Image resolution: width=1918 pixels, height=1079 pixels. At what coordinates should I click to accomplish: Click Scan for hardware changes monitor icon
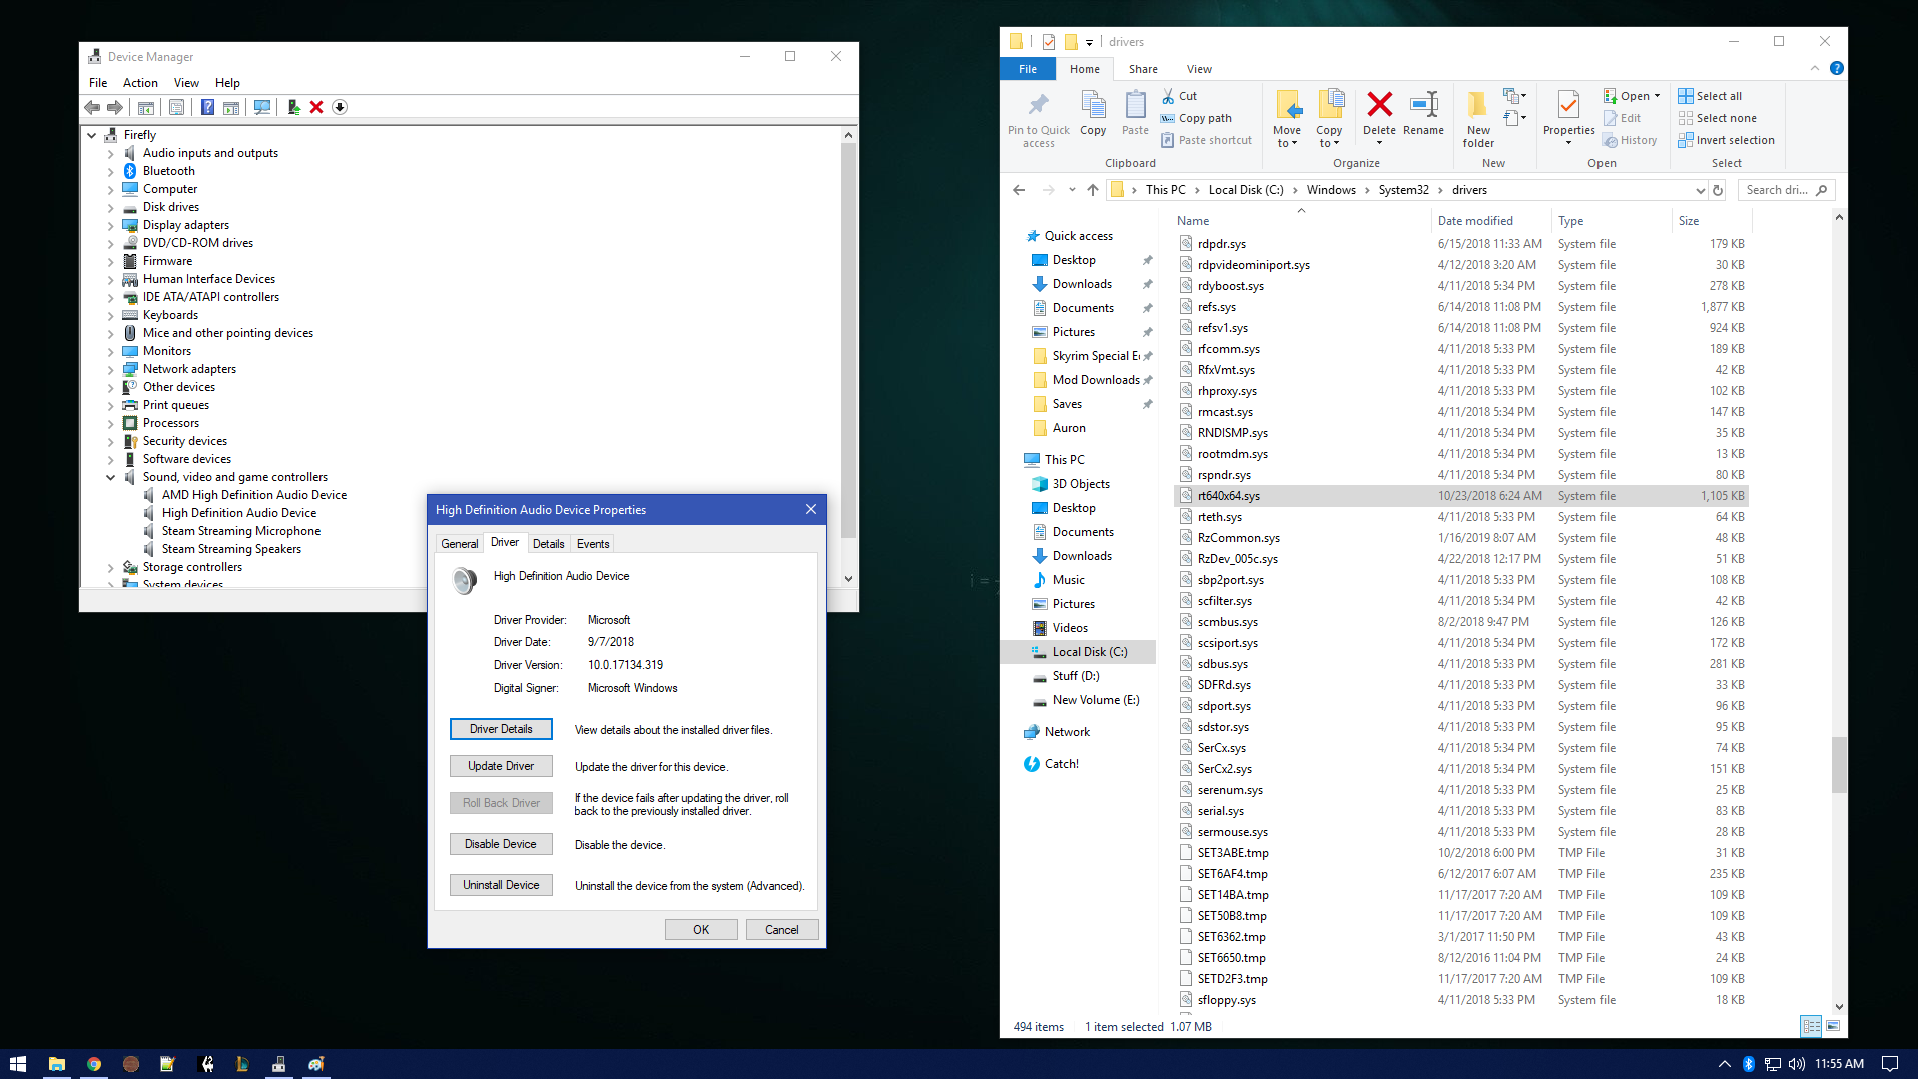pyautogui.click(x=262, y=107)
